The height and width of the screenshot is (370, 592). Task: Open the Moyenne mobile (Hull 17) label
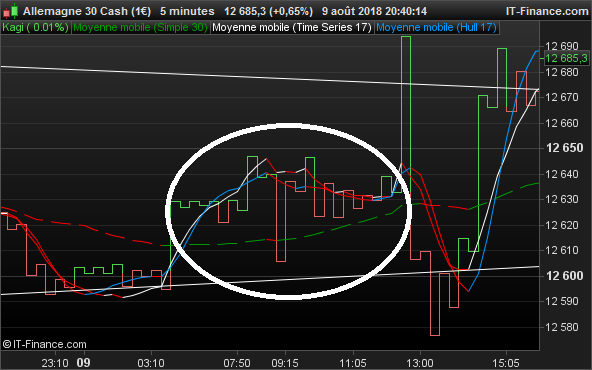click(436, 28)
